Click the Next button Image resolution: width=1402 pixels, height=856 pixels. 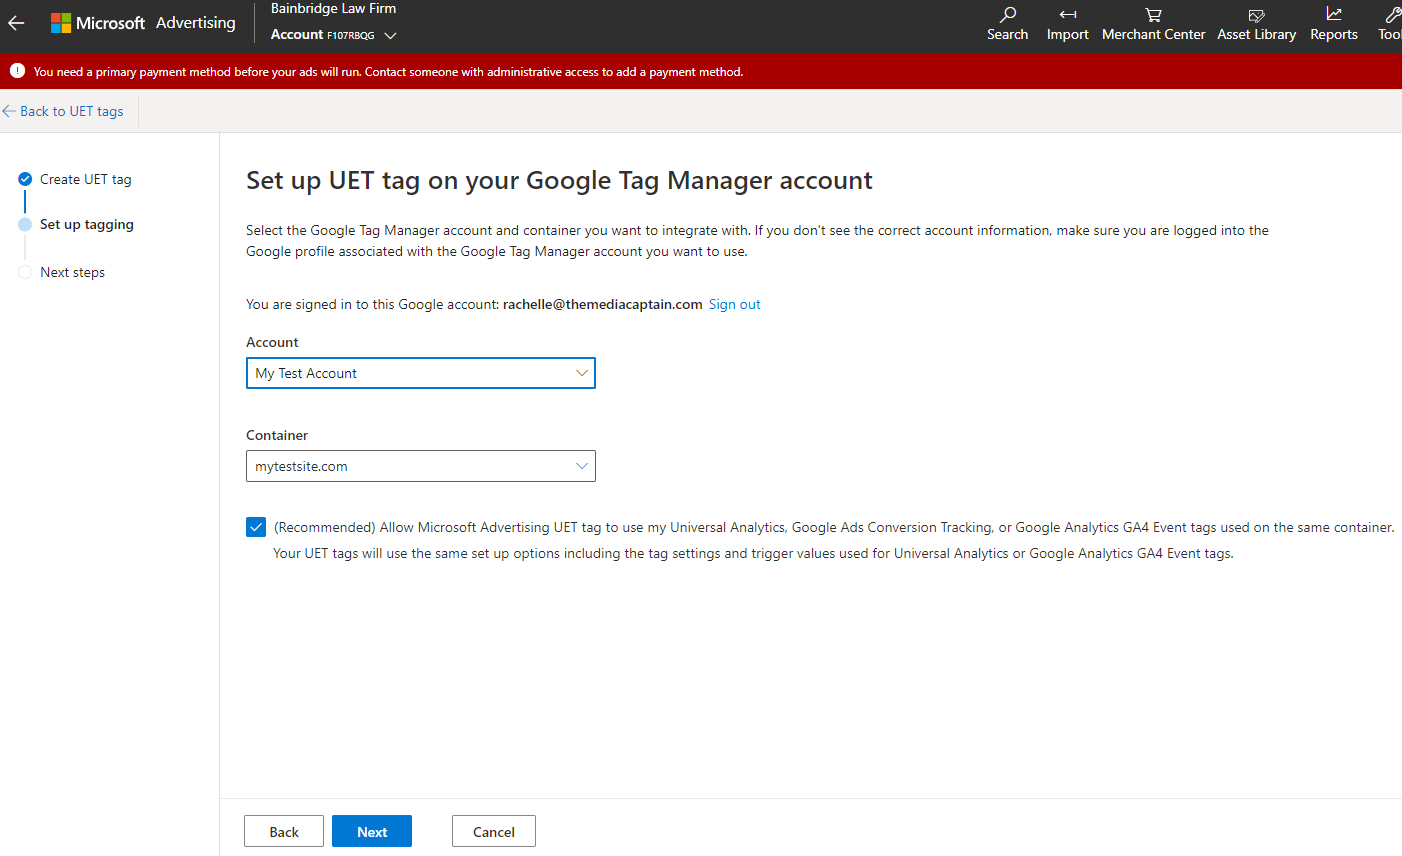[372, 831]
